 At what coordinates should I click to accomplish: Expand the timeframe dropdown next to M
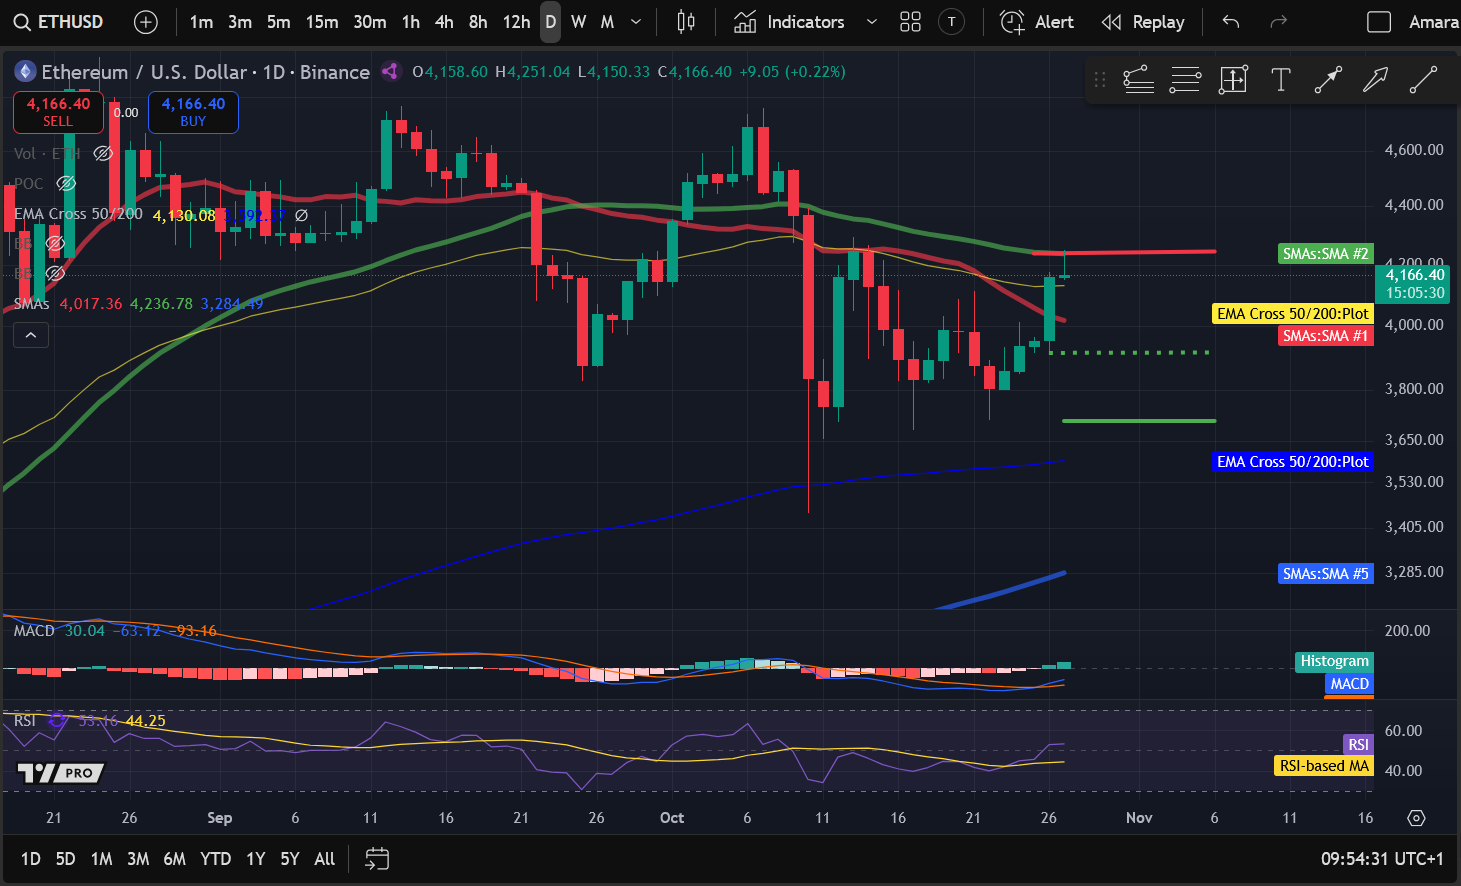[634, 21]
